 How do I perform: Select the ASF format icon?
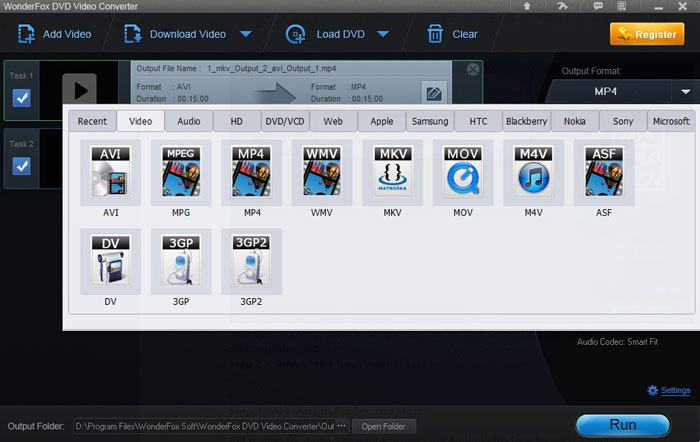[x=604, y=172]
